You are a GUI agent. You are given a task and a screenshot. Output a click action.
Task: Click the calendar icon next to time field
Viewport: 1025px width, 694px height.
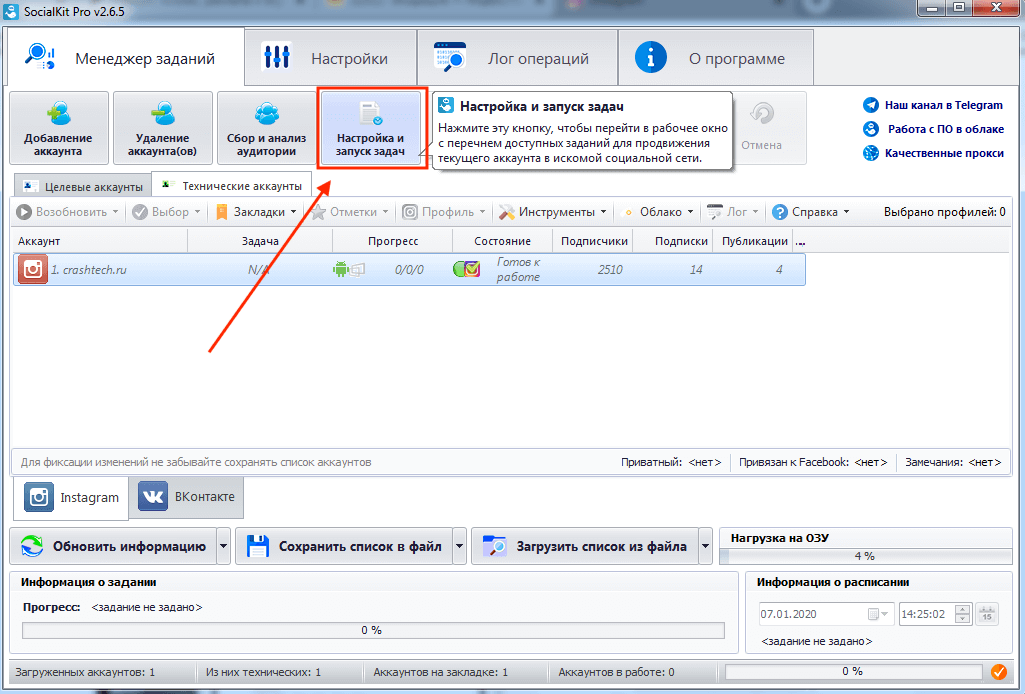pyautogui.click(x=987, y=614)
